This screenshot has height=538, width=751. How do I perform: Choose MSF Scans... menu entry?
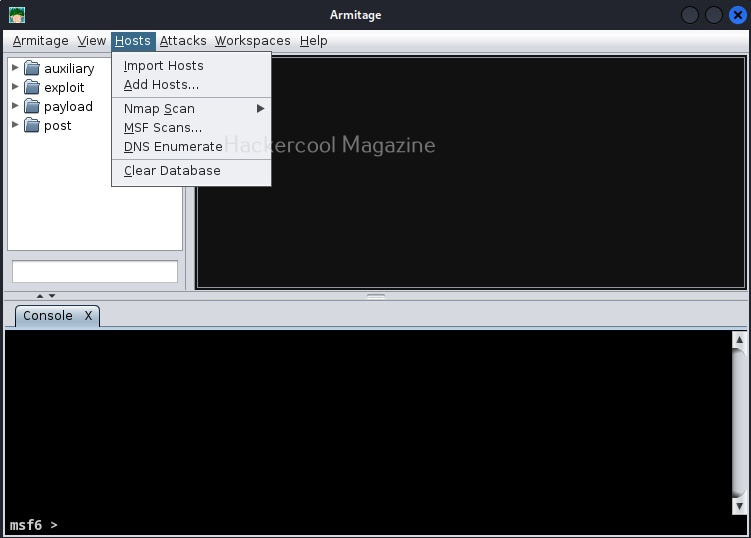click(x=191, y=128)
